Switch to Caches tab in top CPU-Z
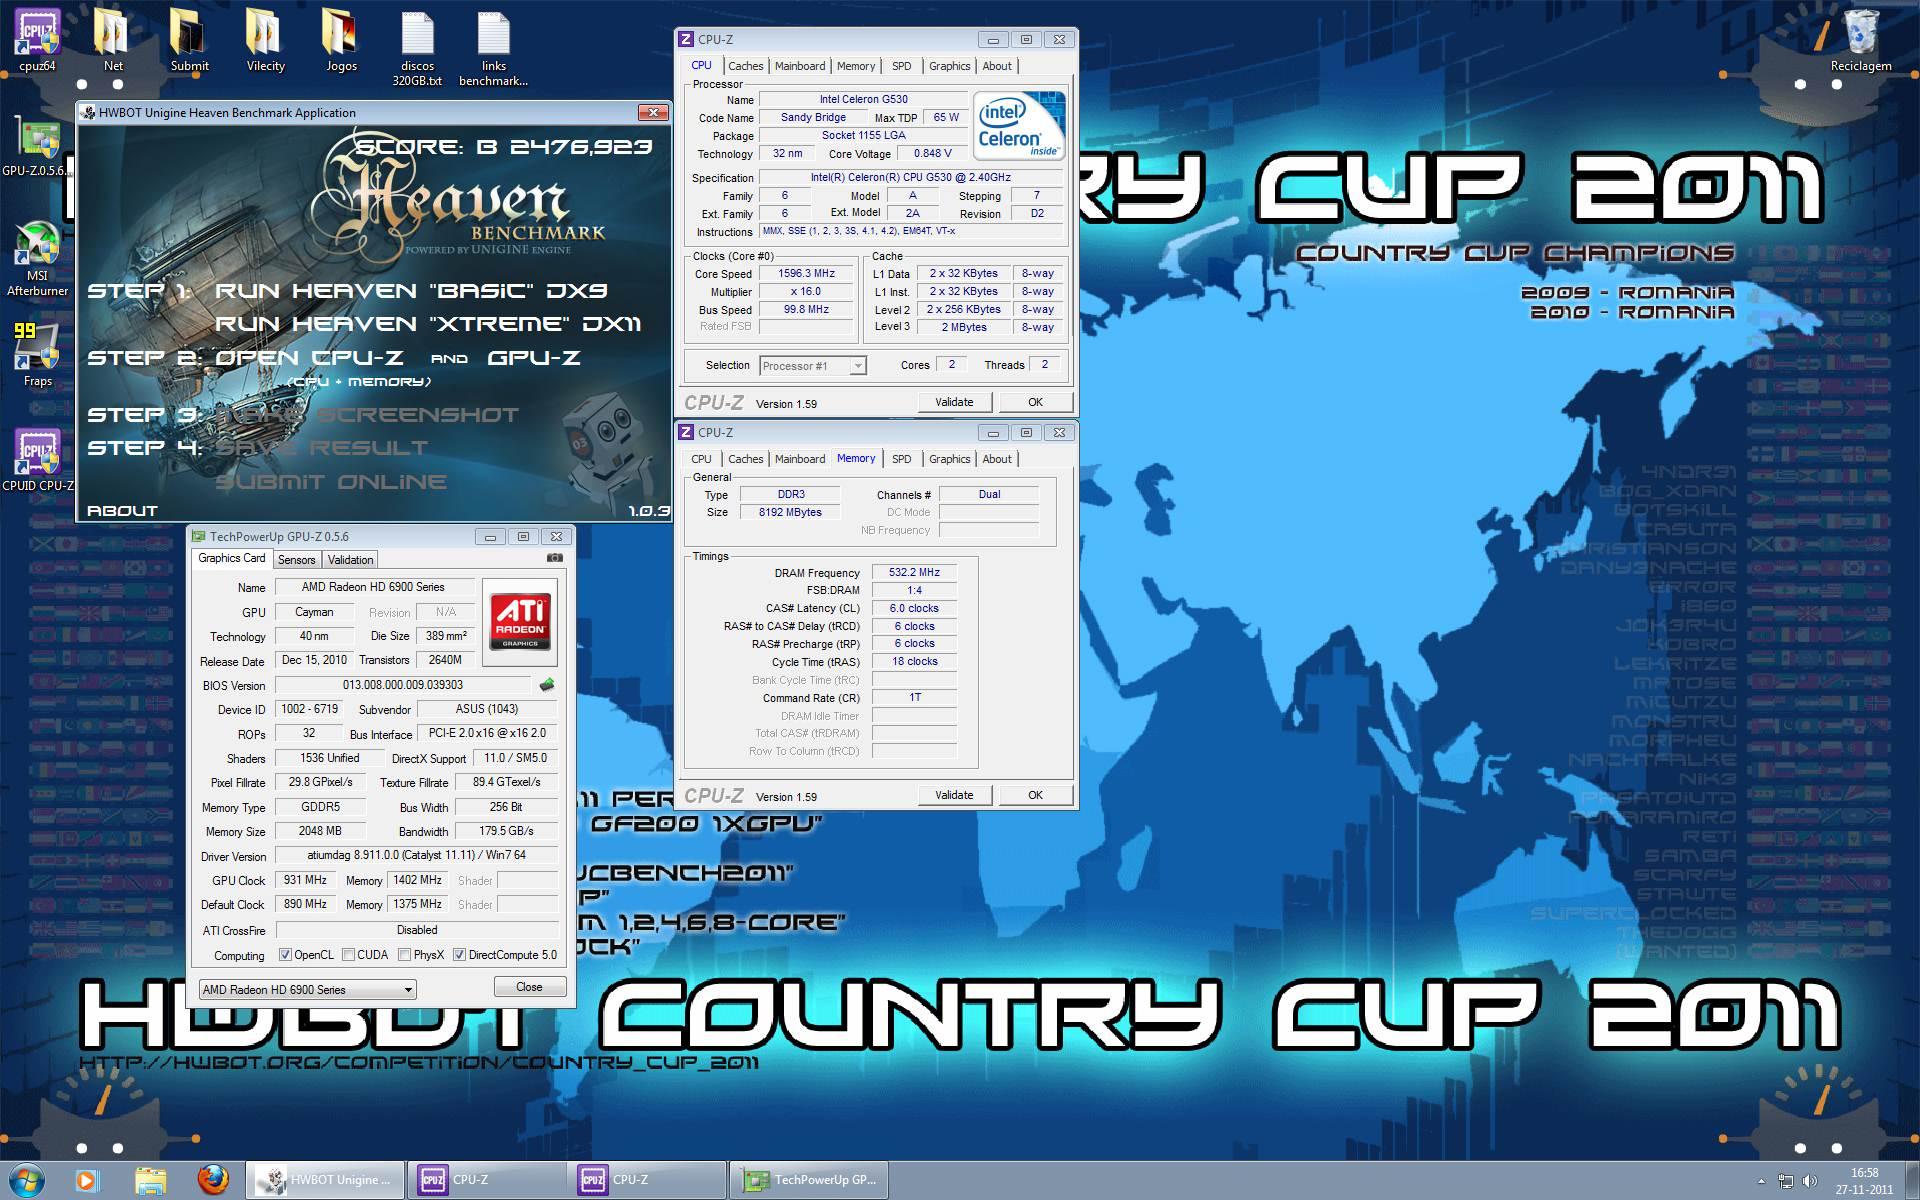 point(745,66)
